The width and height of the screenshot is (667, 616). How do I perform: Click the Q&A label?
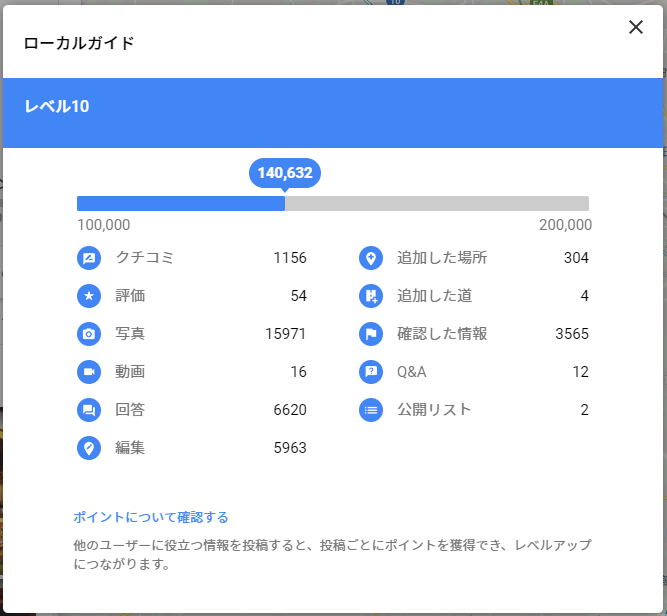pos(412,372)
